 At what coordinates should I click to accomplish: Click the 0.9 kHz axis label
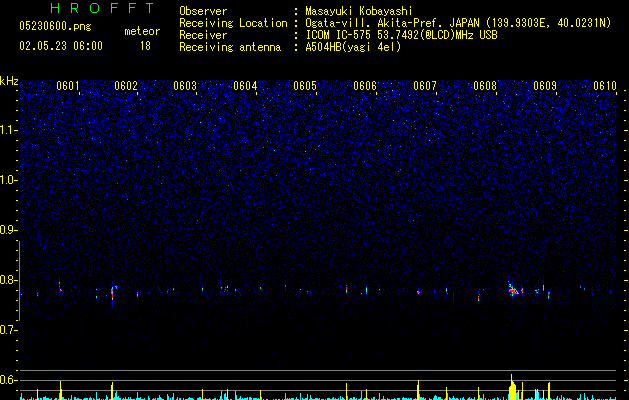(x=8, y=230)
